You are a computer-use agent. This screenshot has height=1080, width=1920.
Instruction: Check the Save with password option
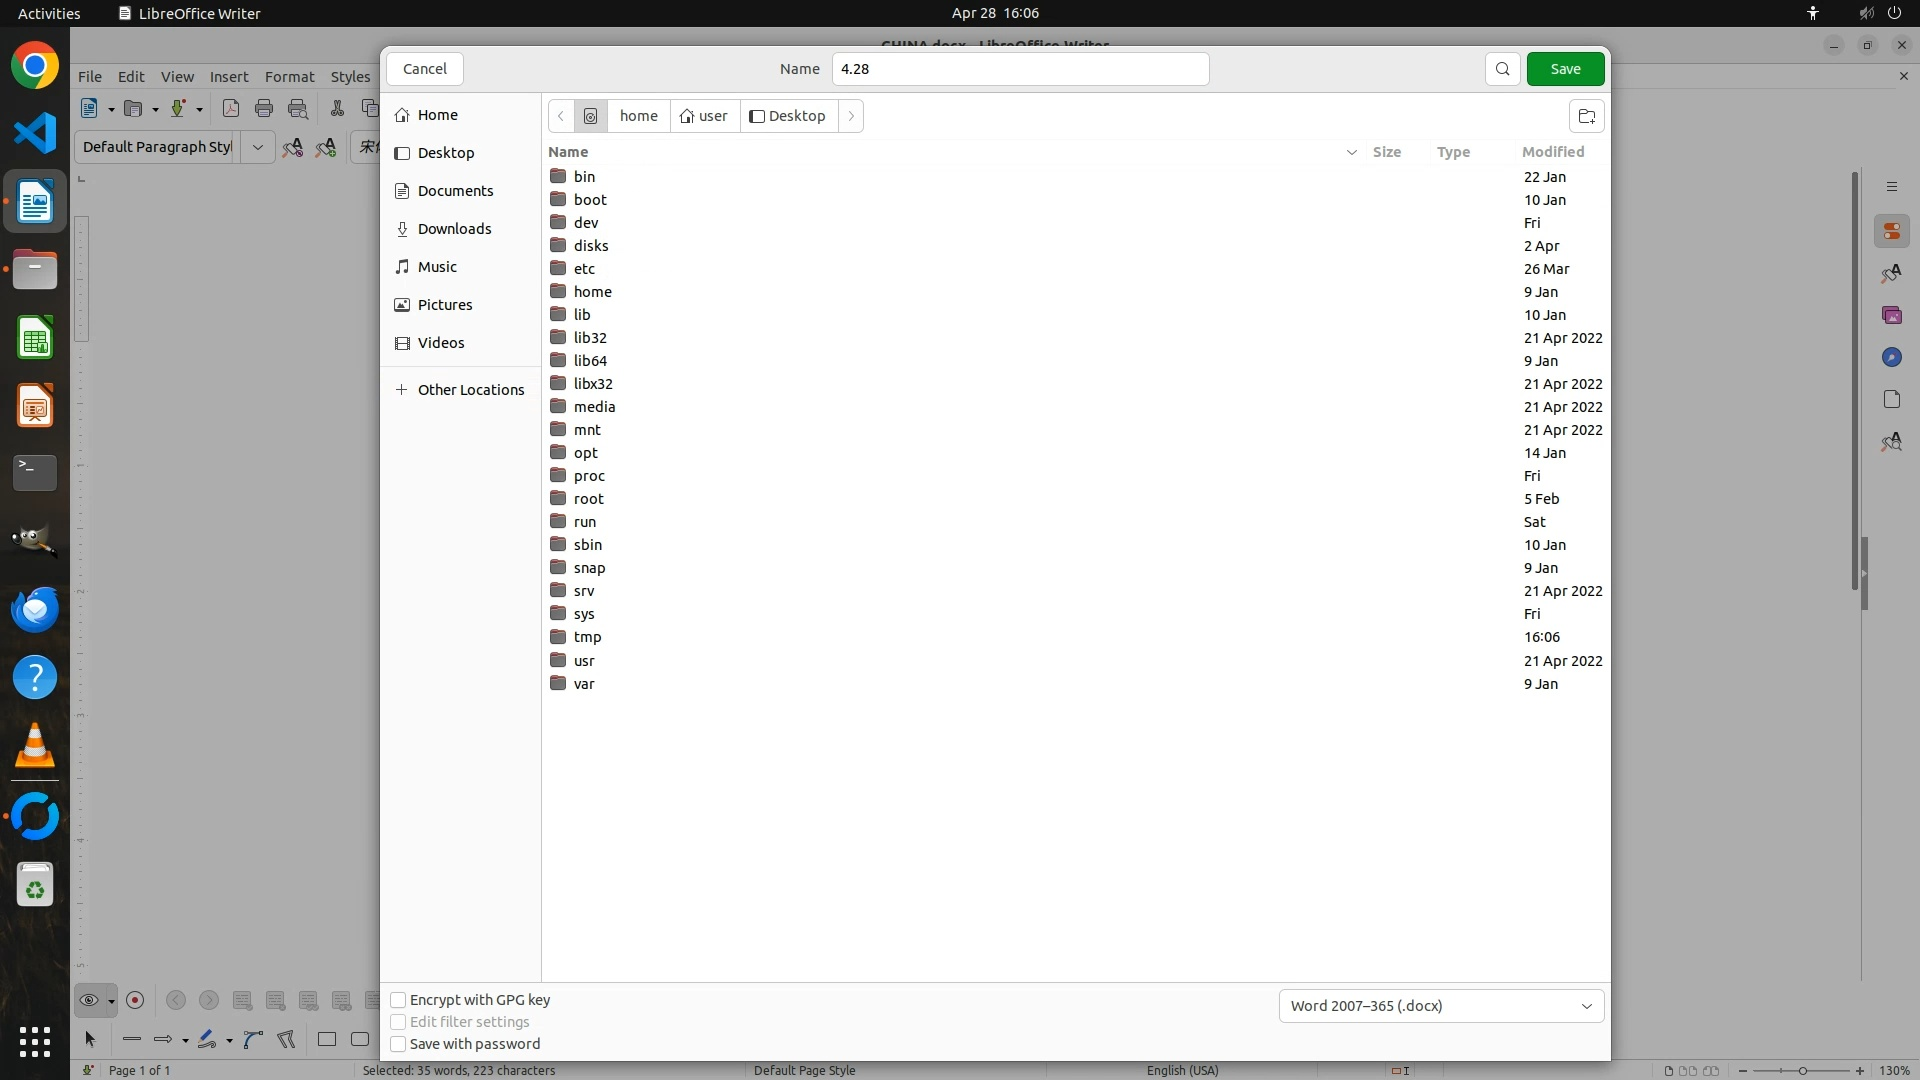(x=398, y=1044)
